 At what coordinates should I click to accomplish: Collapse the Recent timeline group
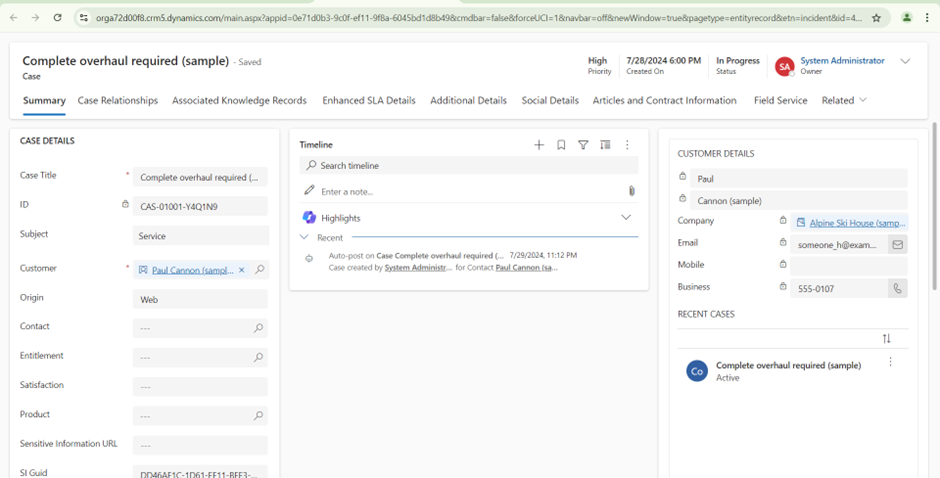pyautogui.click(x=305, y=238)
